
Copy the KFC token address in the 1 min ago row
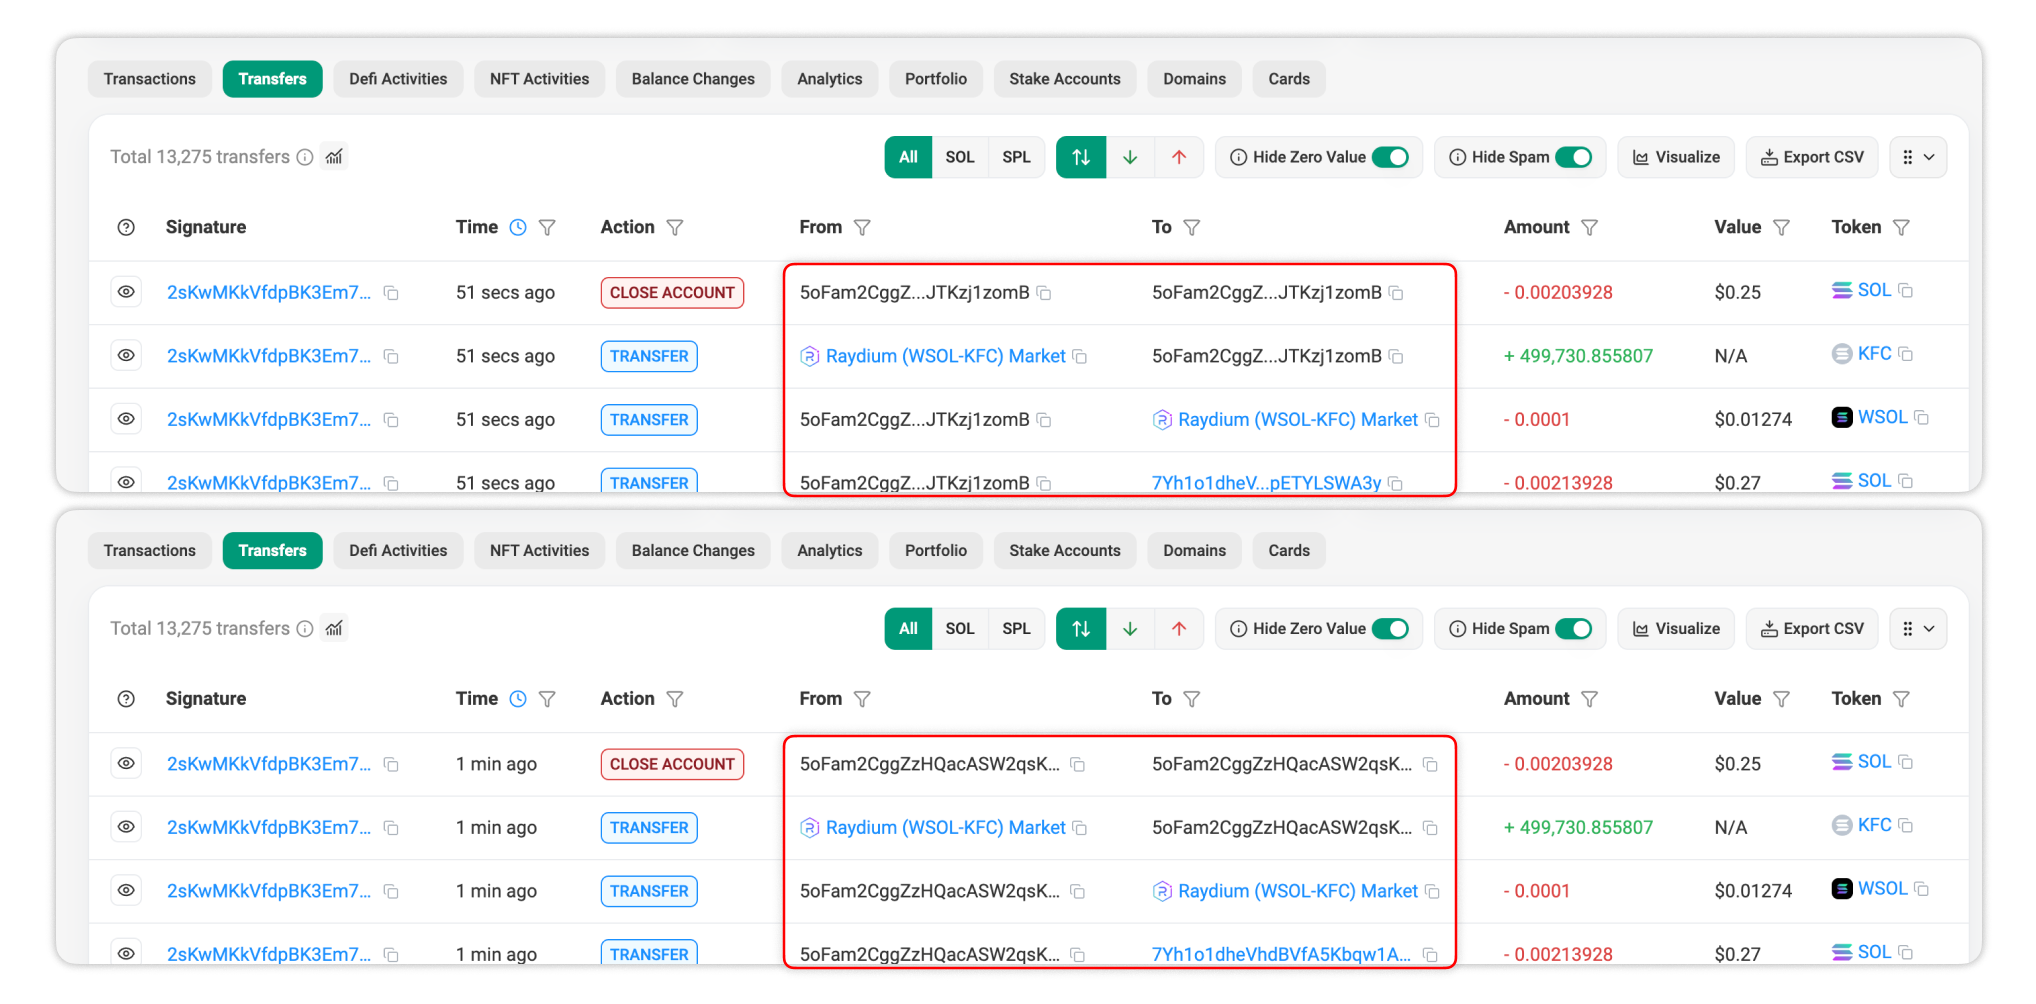click(1905, 826)
